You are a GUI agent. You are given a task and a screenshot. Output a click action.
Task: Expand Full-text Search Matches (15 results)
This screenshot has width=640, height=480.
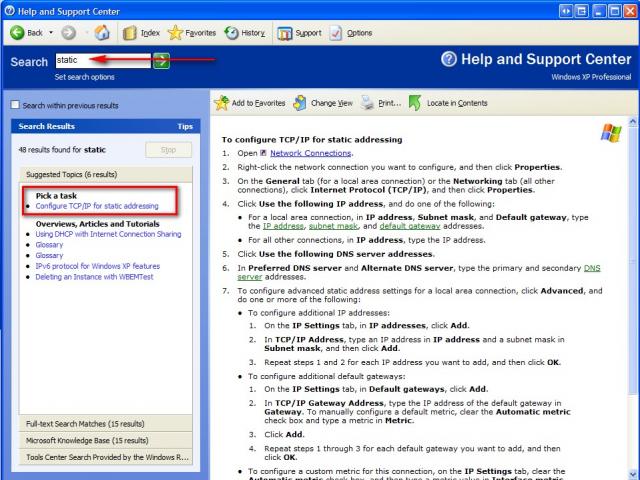(x=106, y=424)
